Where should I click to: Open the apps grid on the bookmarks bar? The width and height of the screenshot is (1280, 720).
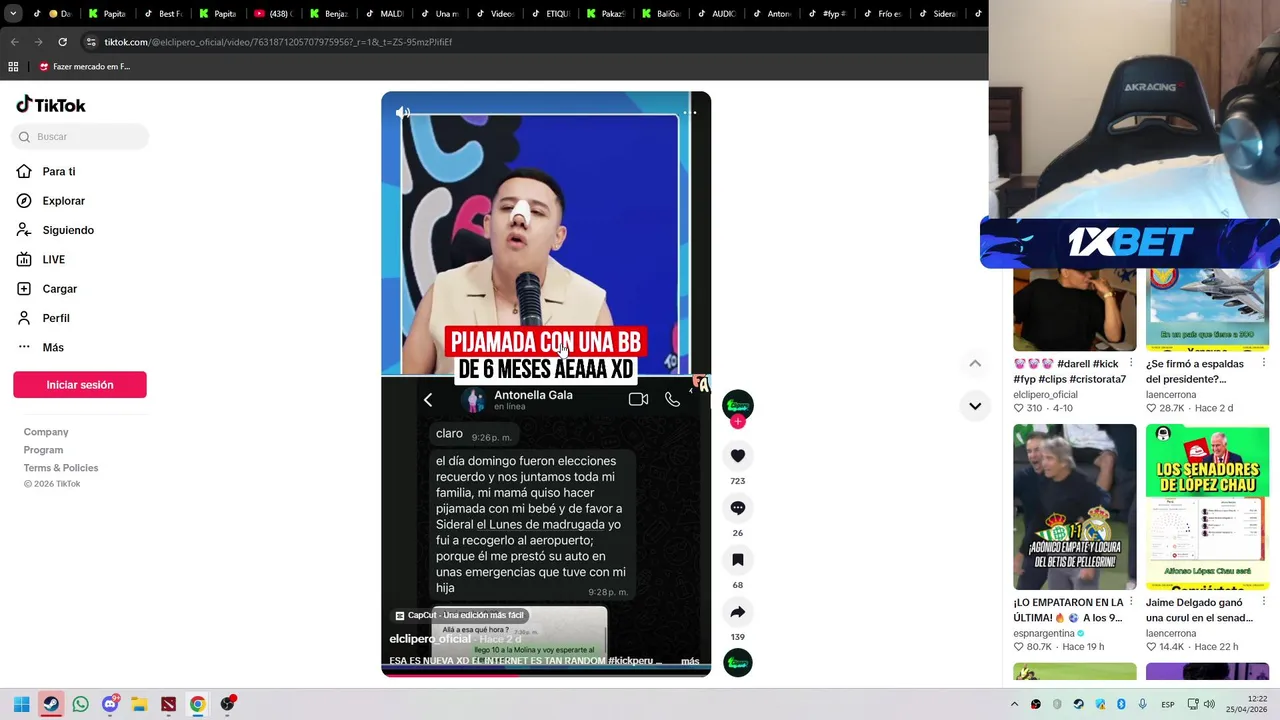click(13, 67)
